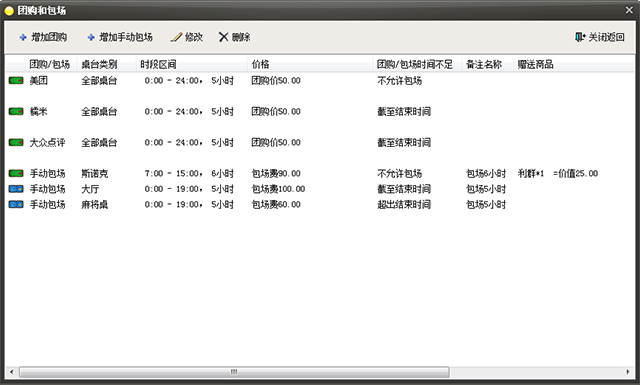The height and width of the screenshot is (385, 640).
Task: Select the 手动包场 text in 麻将桌 row
Action: coord(48,205)
